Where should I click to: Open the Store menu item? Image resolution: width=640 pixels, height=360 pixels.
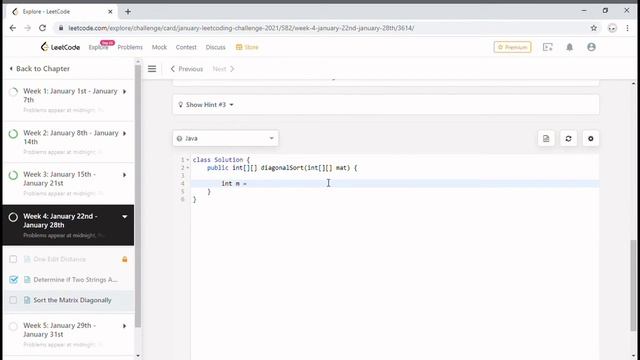(x=247, y=47)
